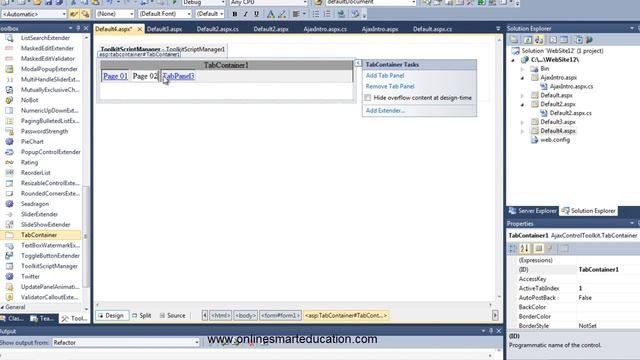Click the Add Extender link
640x360 pixels.
click(x=385, y=111)
